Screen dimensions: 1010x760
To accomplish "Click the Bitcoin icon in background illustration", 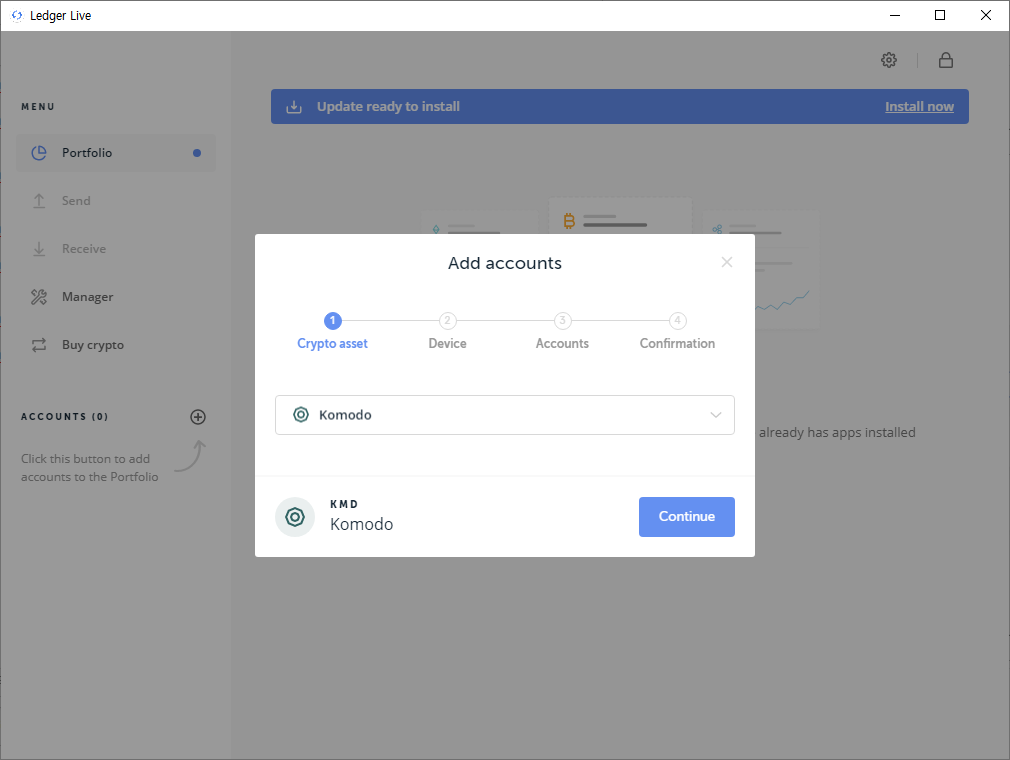I will click(x=569, y=222).
